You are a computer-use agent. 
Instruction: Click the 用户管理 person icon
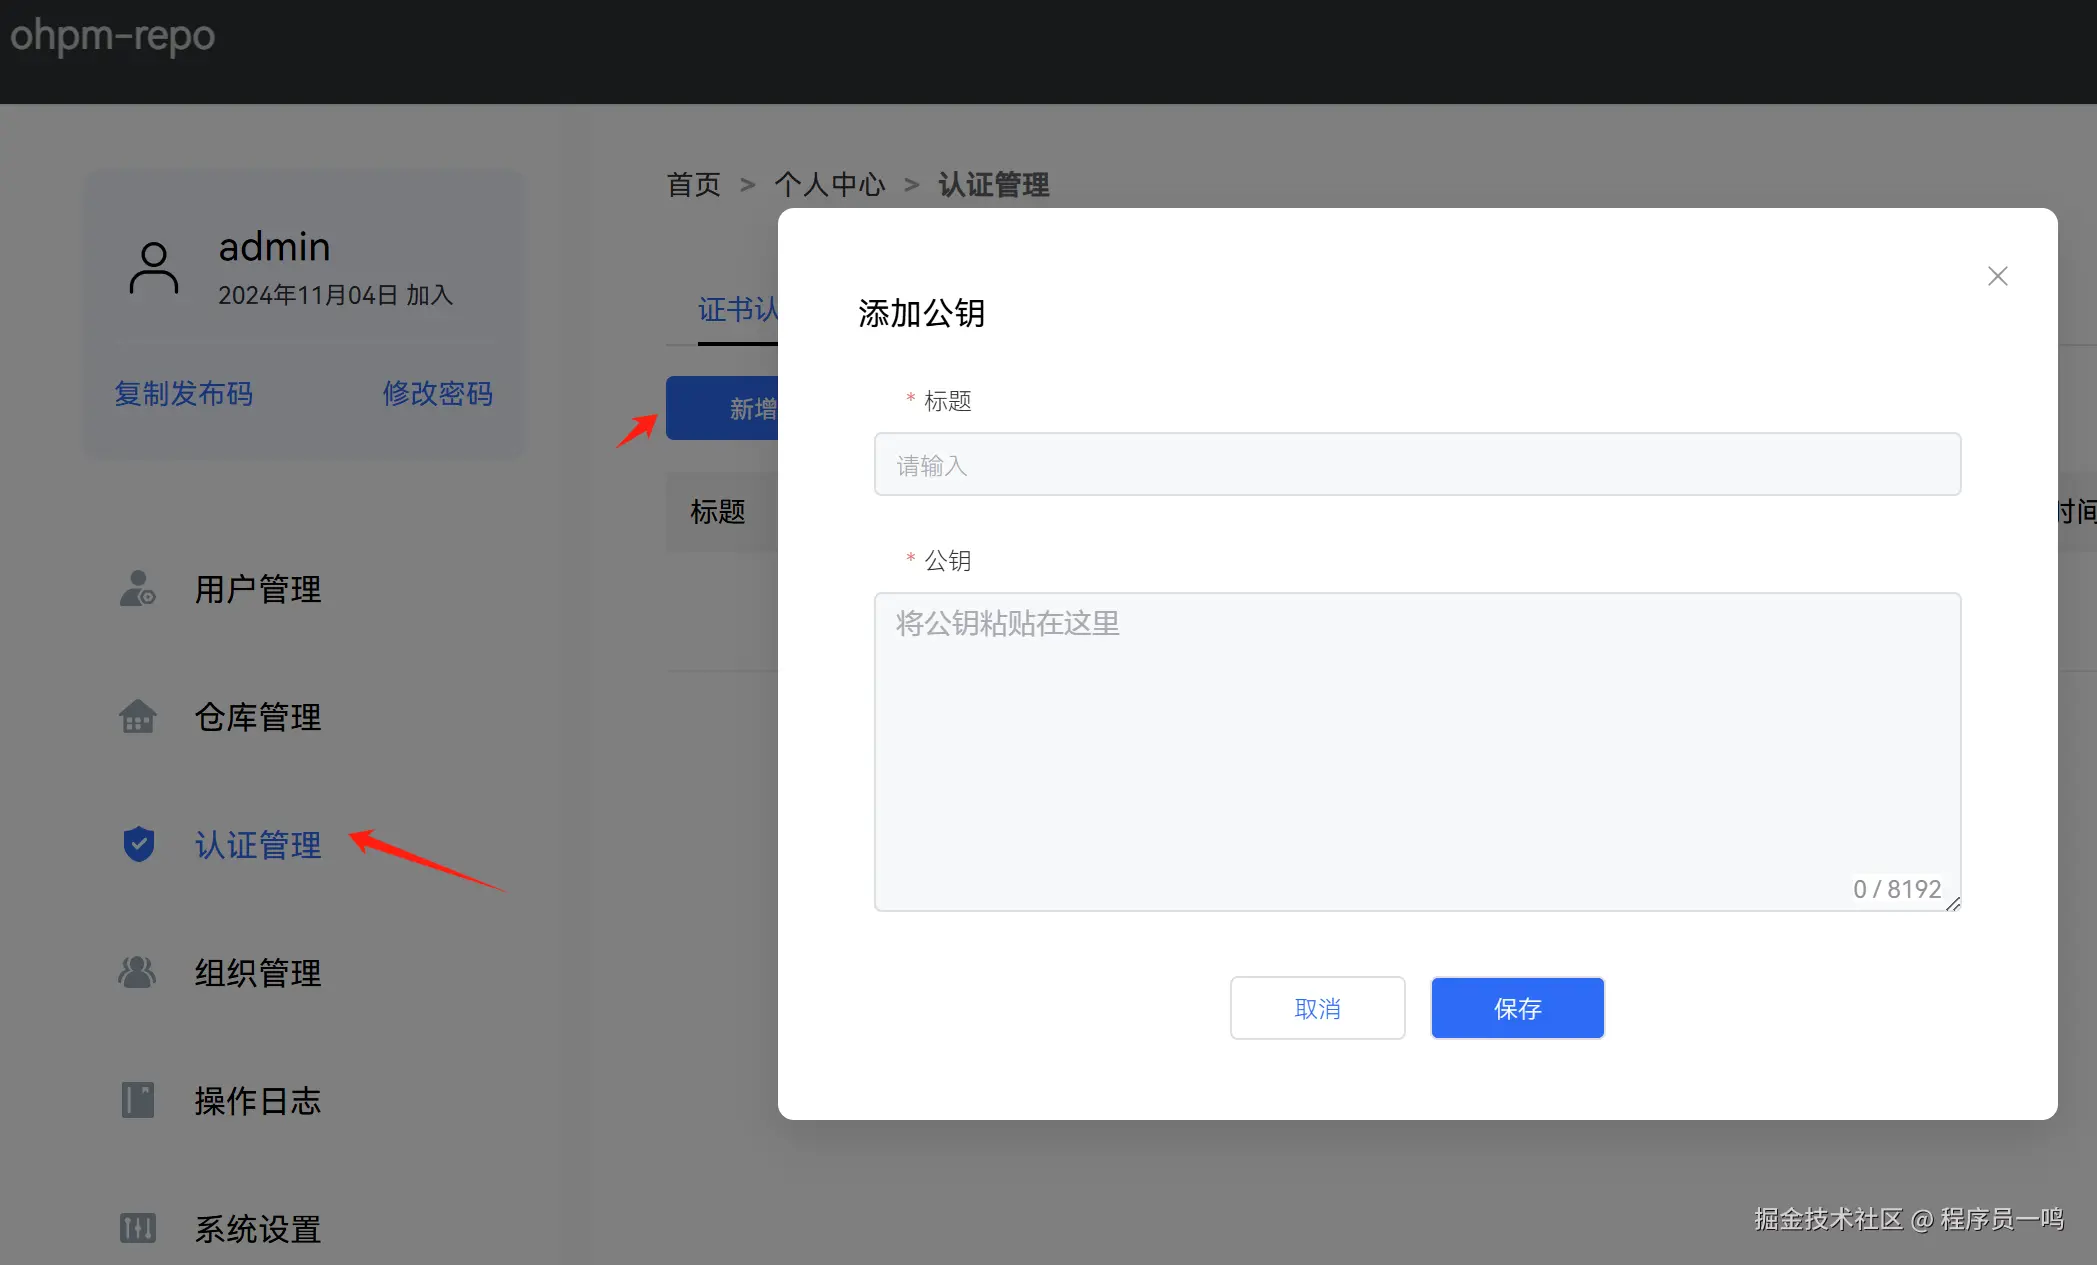137,589
